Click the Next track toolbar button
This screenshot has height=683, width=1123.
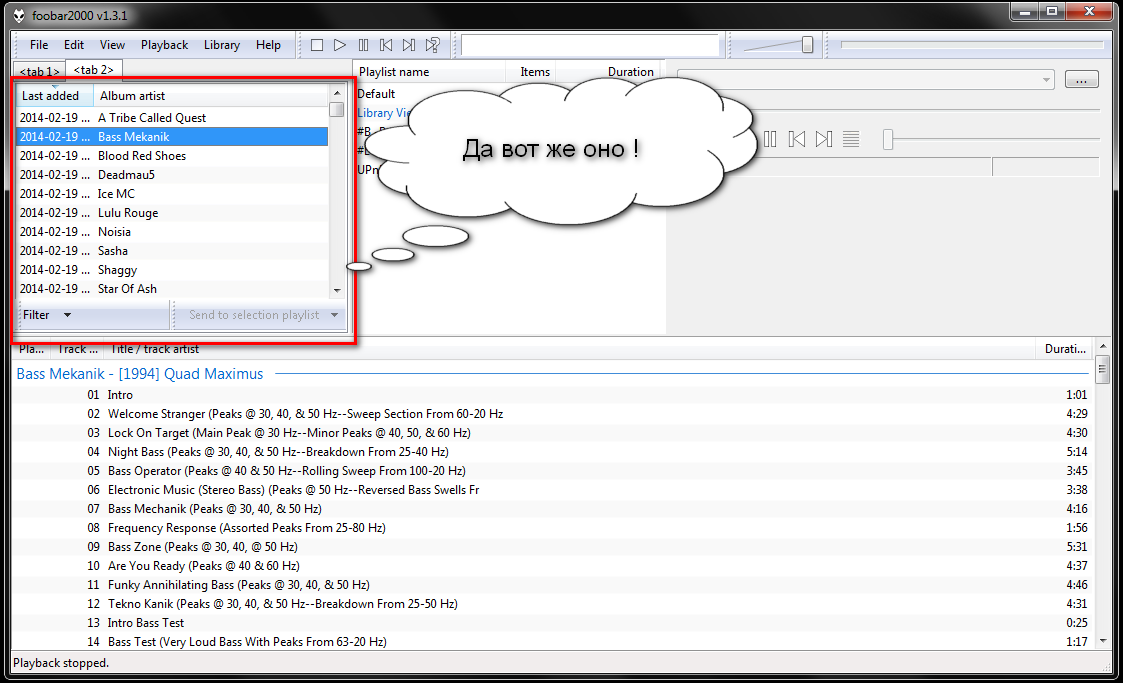click(409, 45)
